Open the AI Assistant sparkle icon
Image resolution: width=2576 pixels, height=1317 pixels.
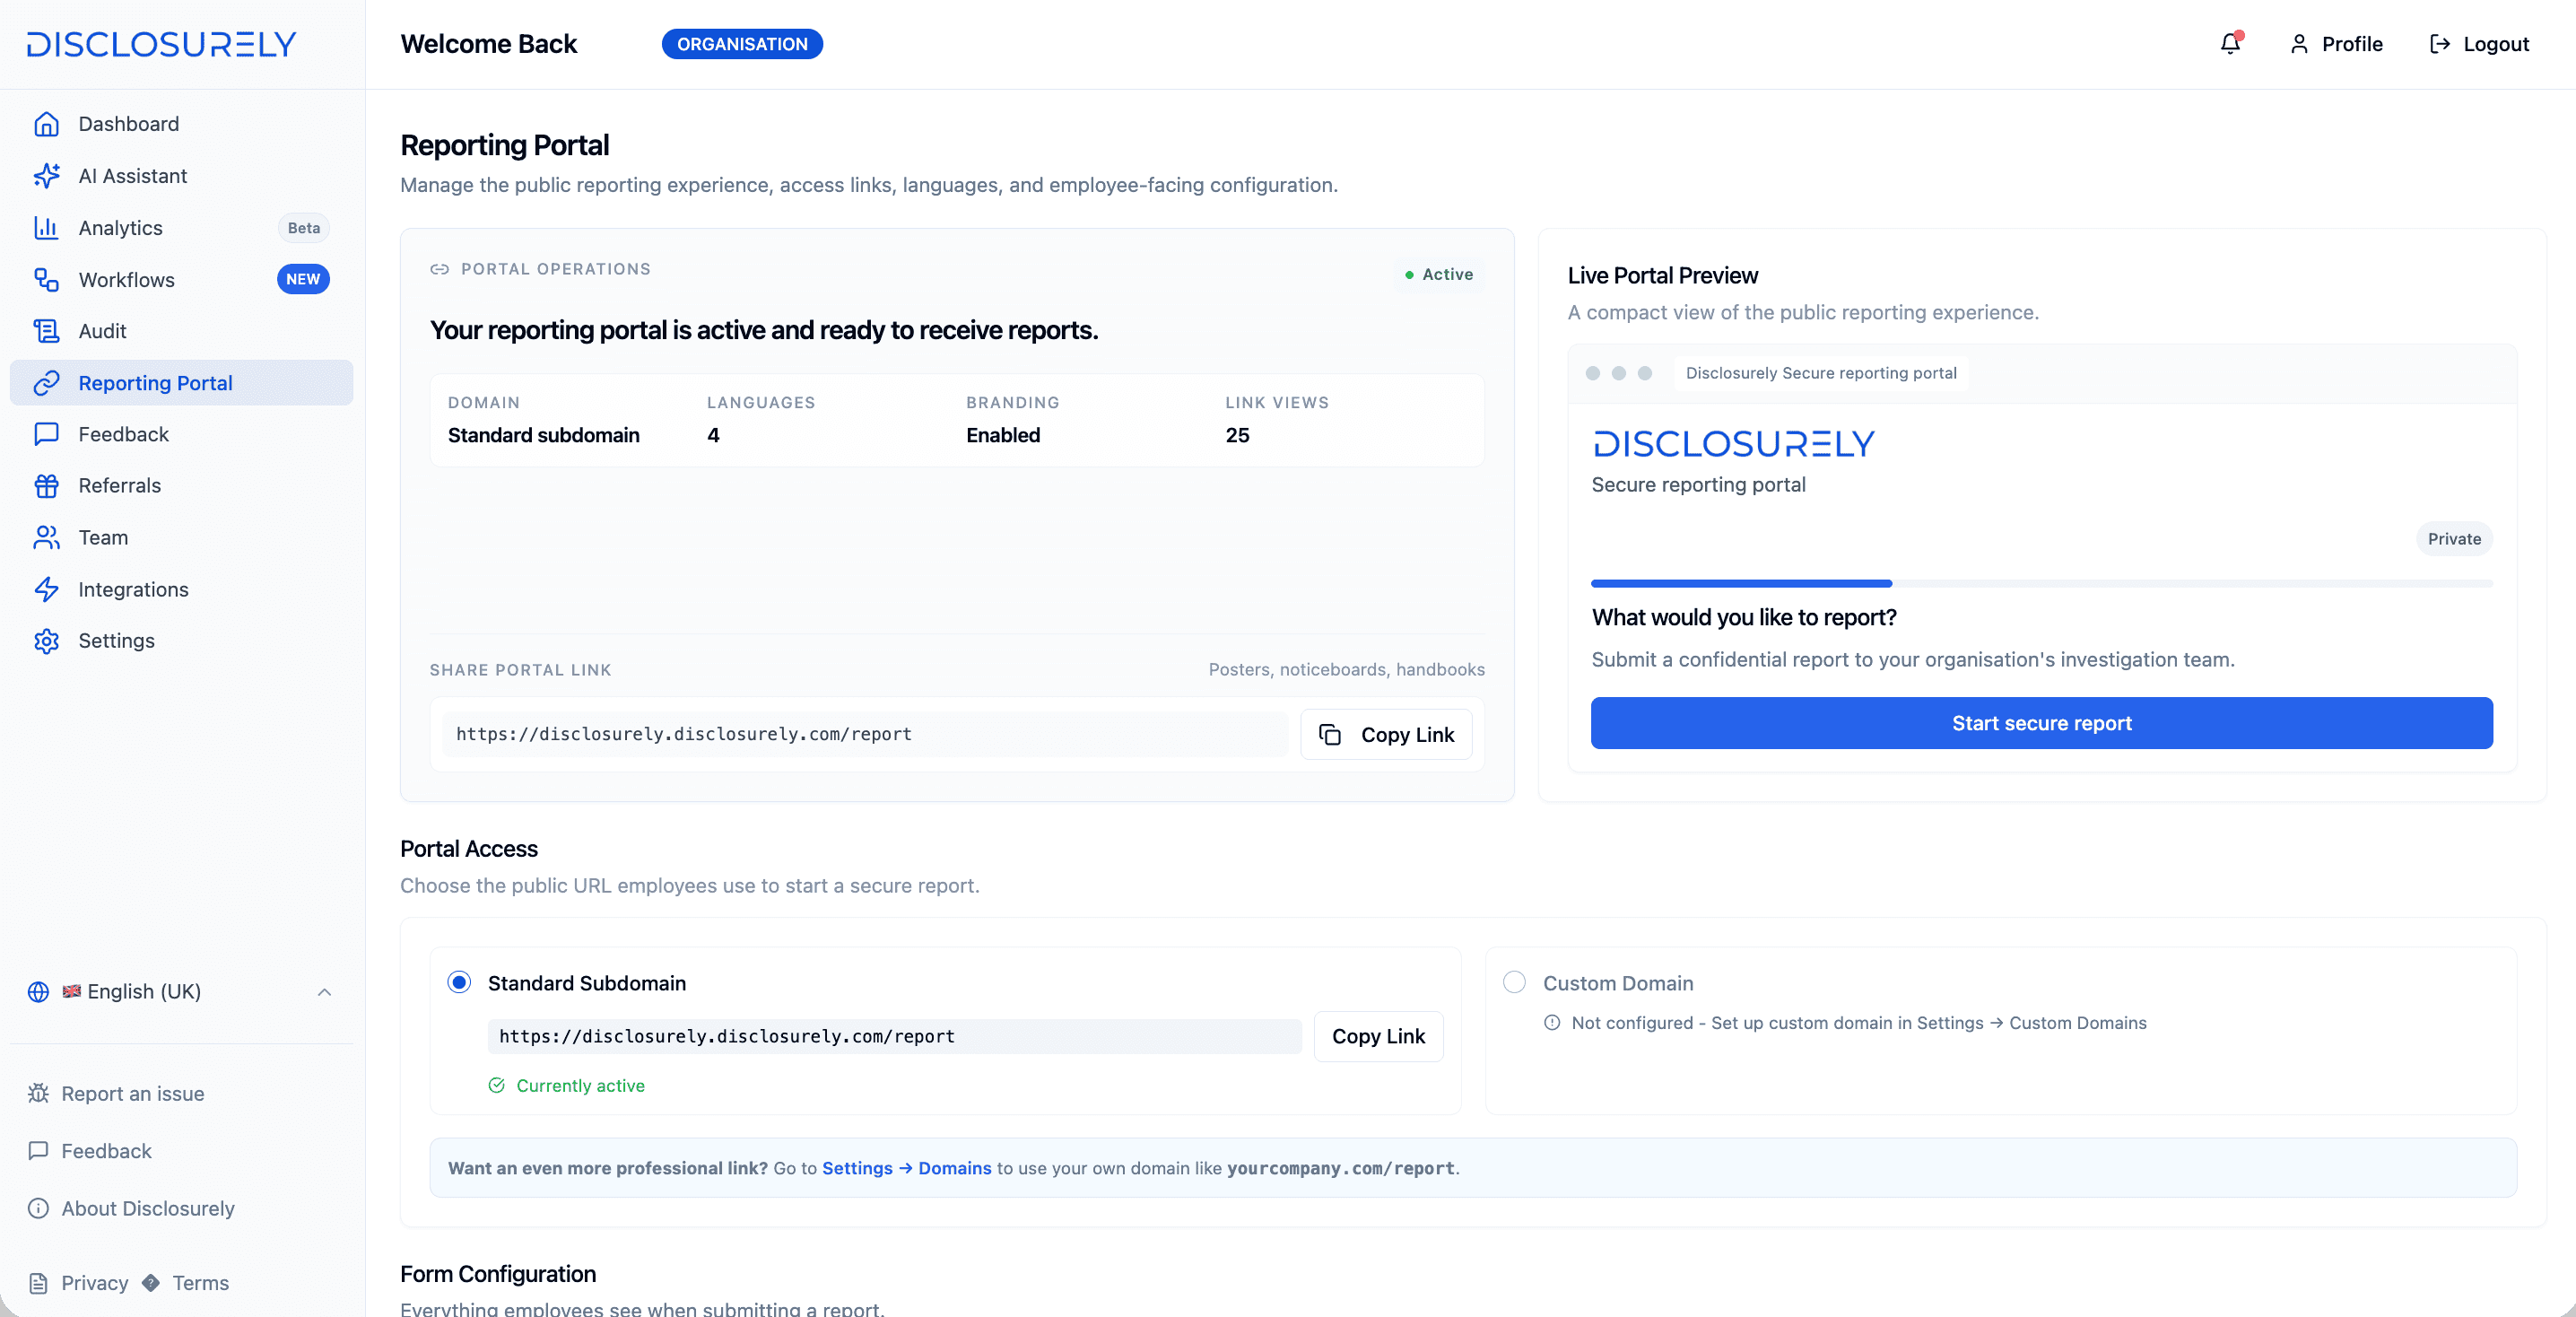pos(46,176)
